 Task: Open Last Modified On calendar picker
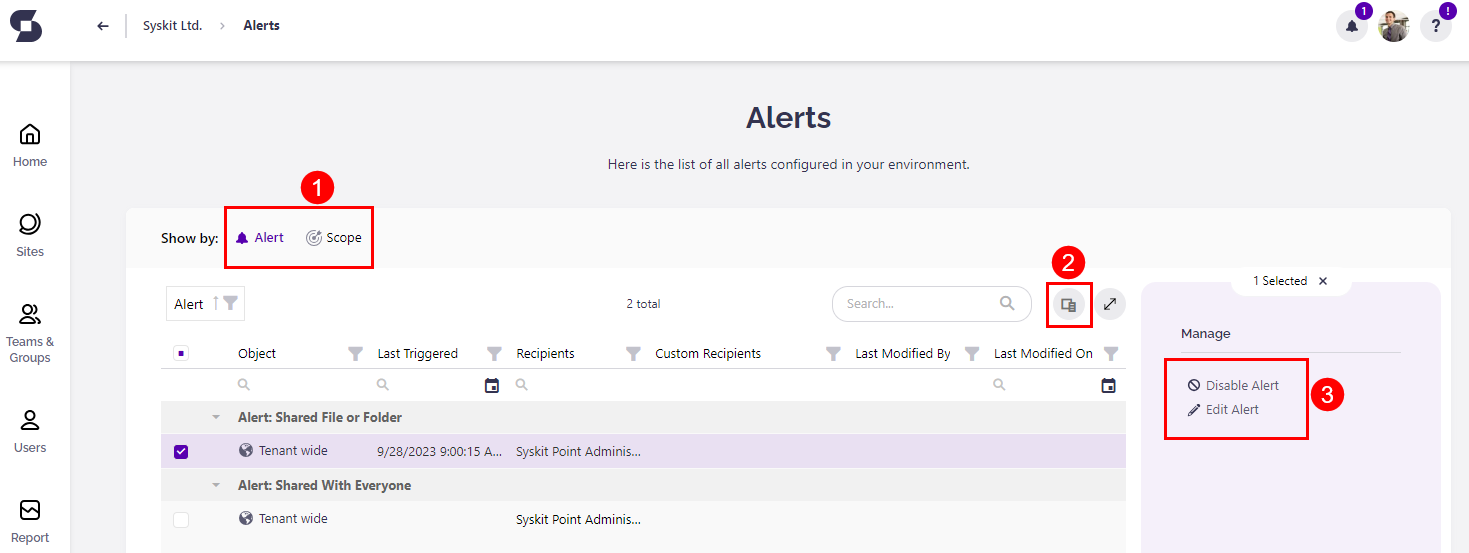click(x=1108, y=385)
